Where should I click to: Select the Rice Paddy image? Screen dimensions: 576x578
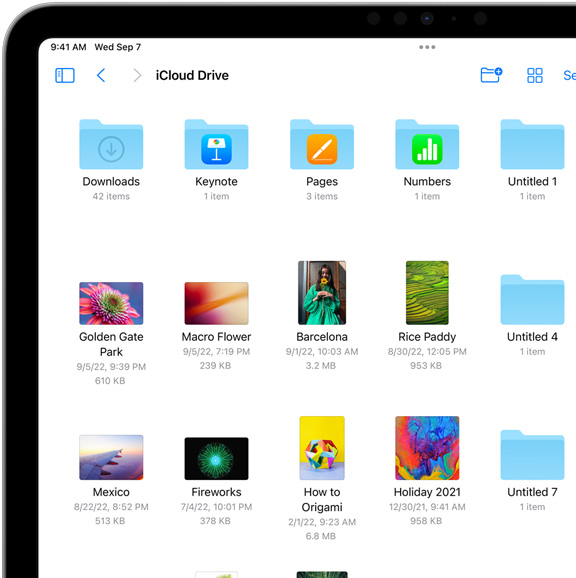(427, 293)
